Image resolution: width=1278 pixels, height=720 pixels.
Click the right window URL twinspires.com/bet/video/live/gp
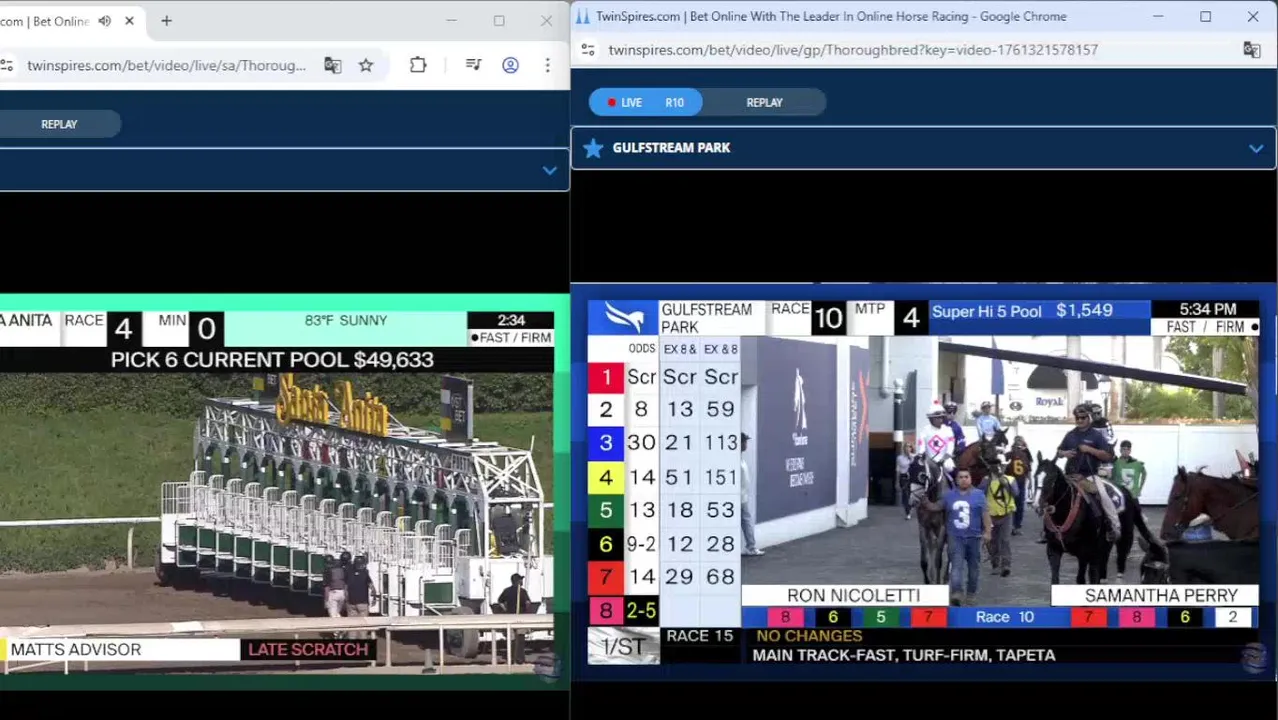pyautogui.click(x=853, y=50)
